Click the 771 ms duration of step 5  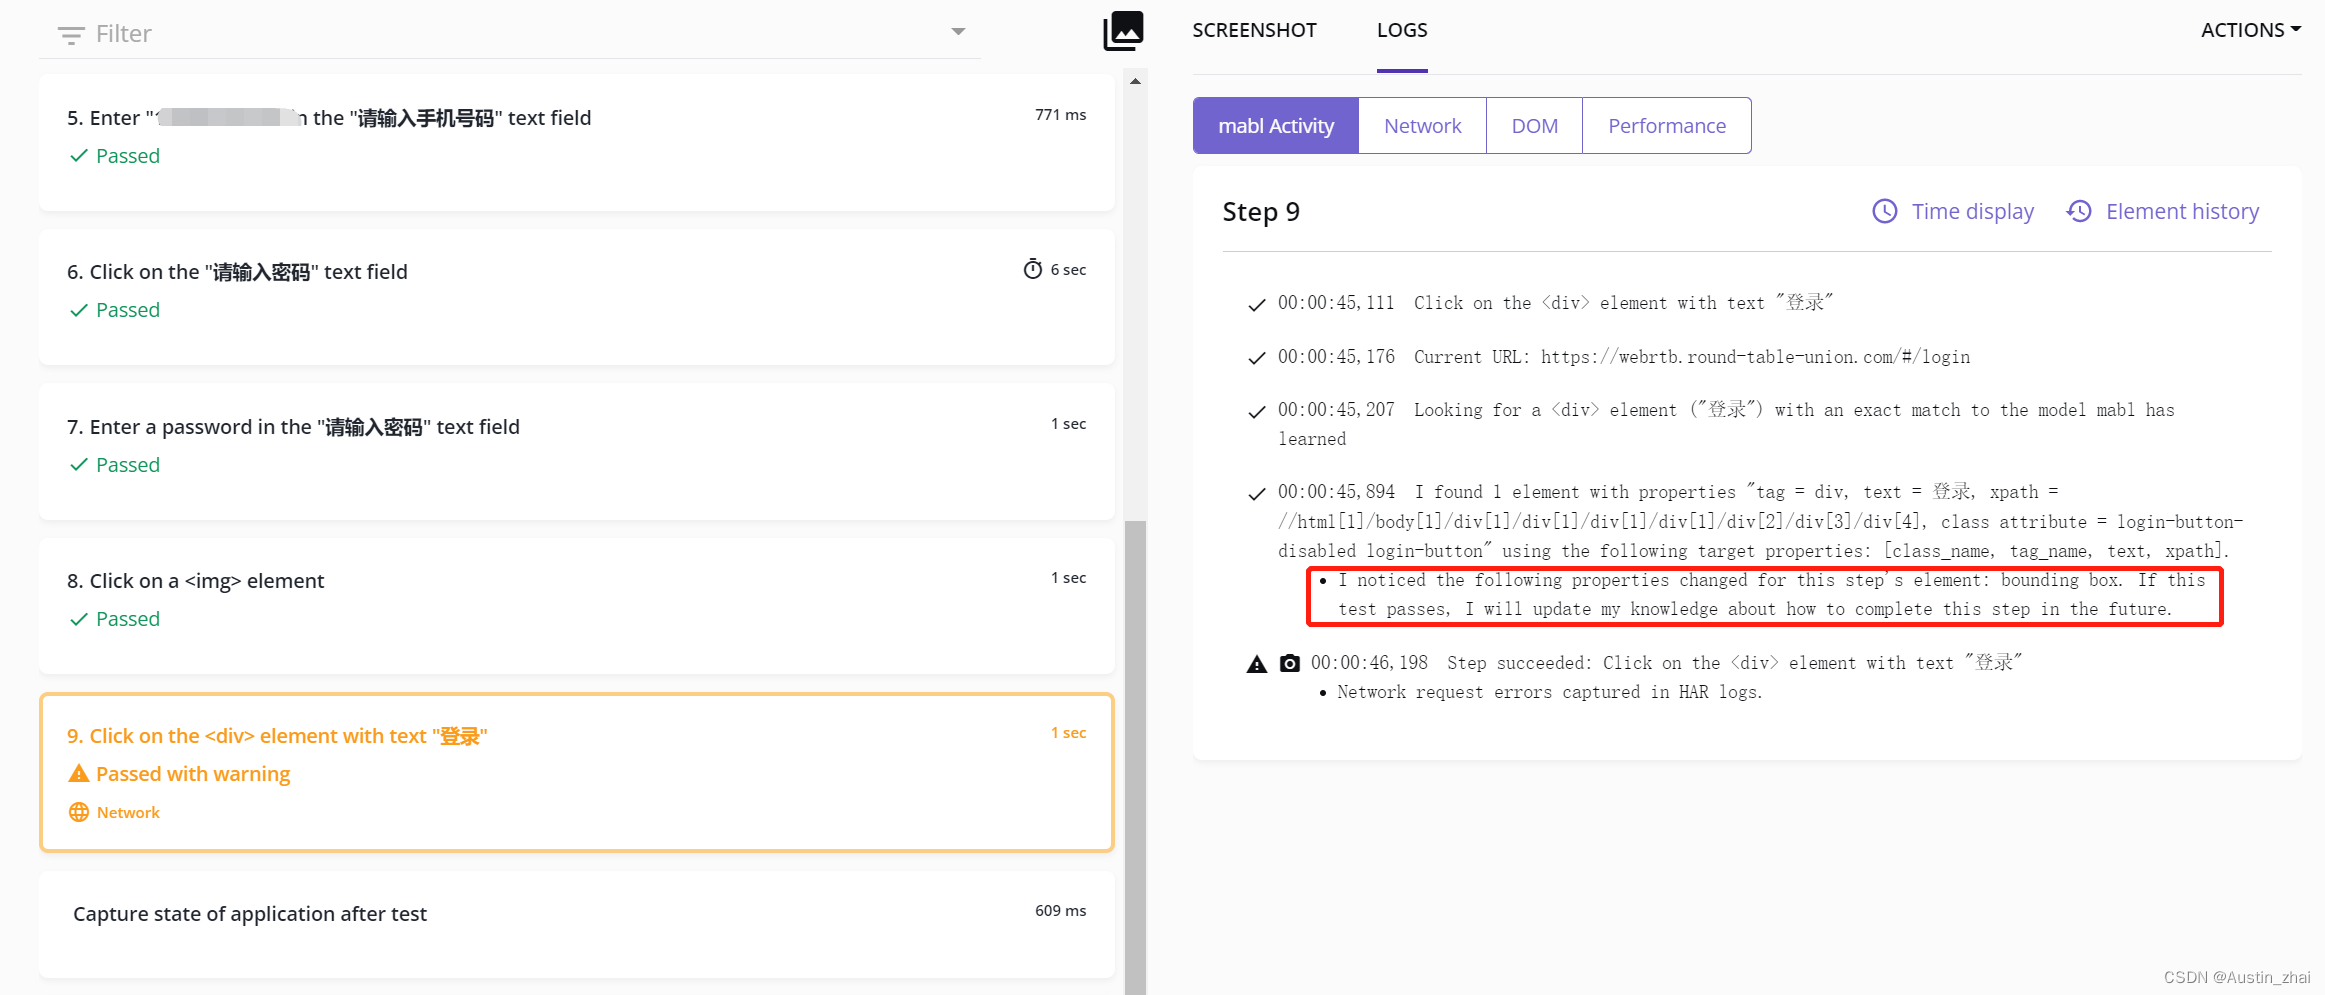pyautogui.click(x=1060, y=115)
